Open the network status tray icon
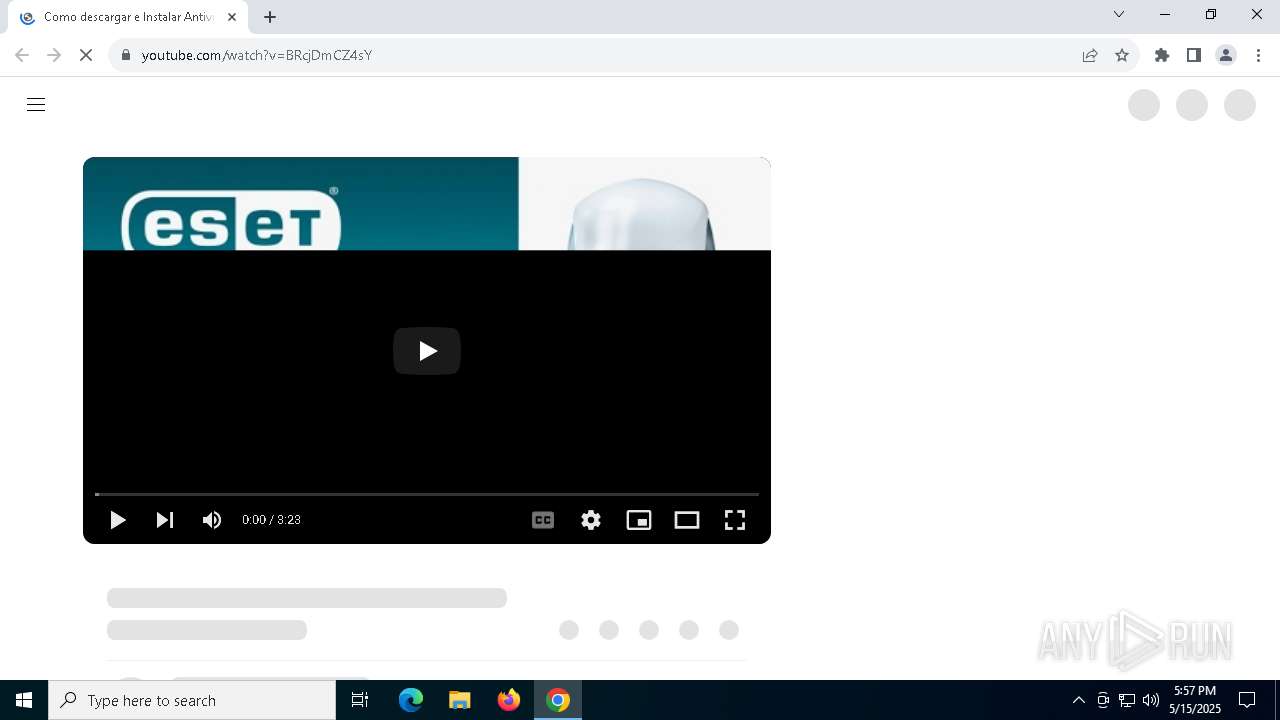 click(1127, 700)
